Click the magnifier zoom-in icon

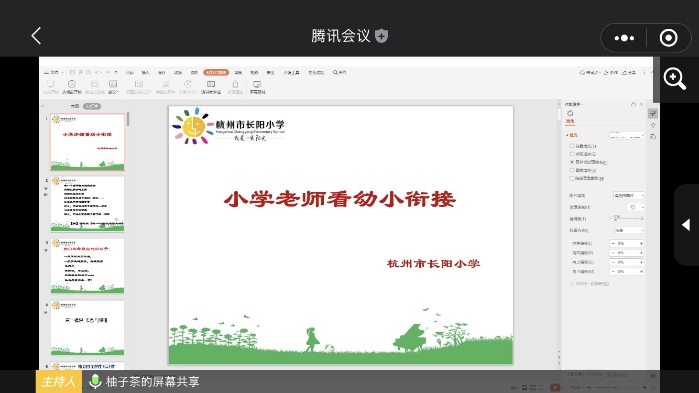[x=674, y=79]
